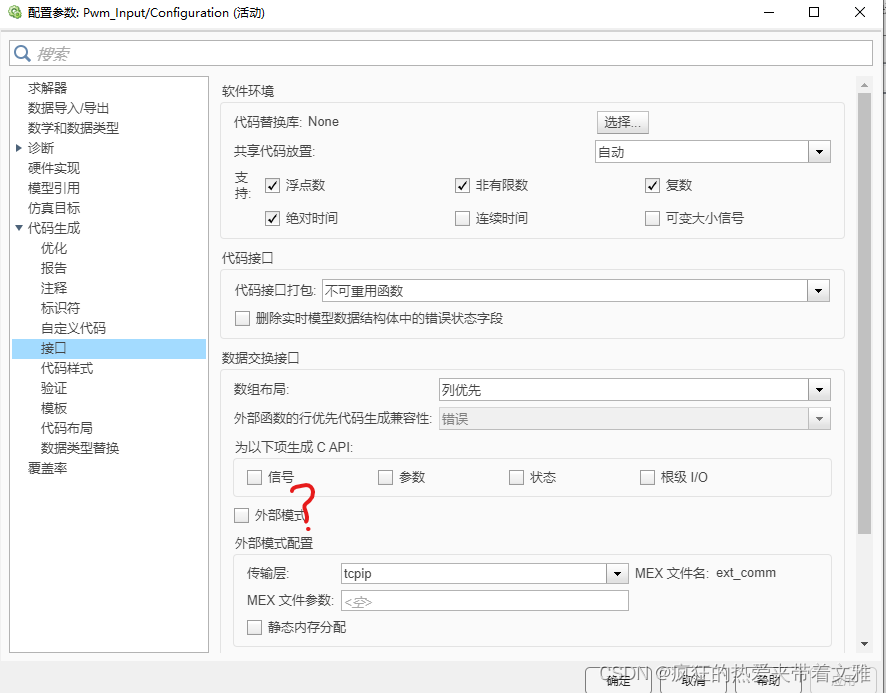Select 优化 in the left sidebar
Screen dimensions: 886x693
coord(57,247)
